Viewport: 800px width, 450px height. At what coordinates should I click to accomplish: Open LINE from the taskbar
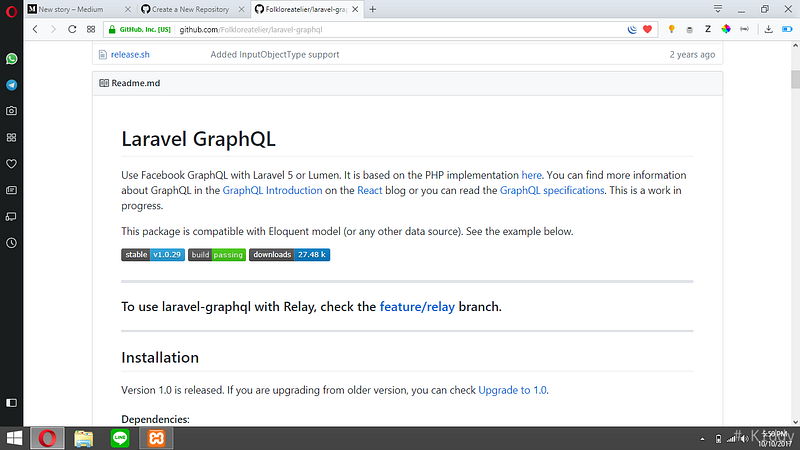120,438
